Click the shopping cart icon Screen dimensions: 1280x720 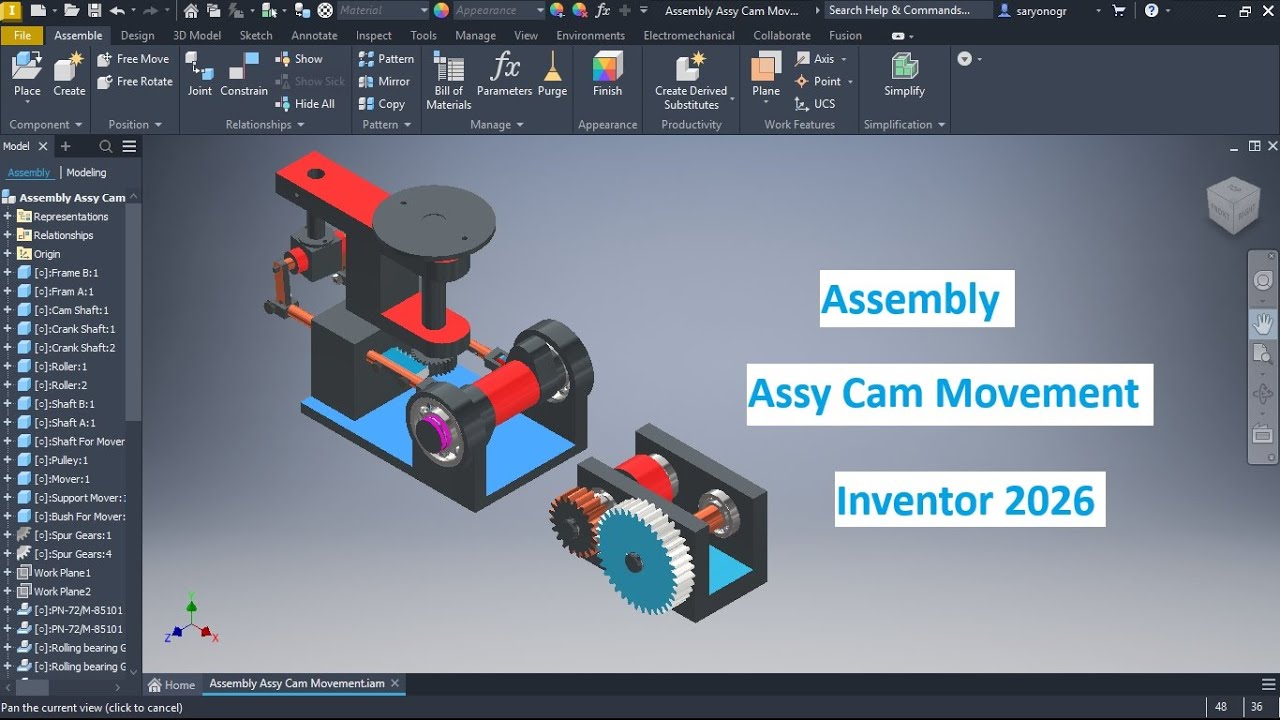point(1118,11)
